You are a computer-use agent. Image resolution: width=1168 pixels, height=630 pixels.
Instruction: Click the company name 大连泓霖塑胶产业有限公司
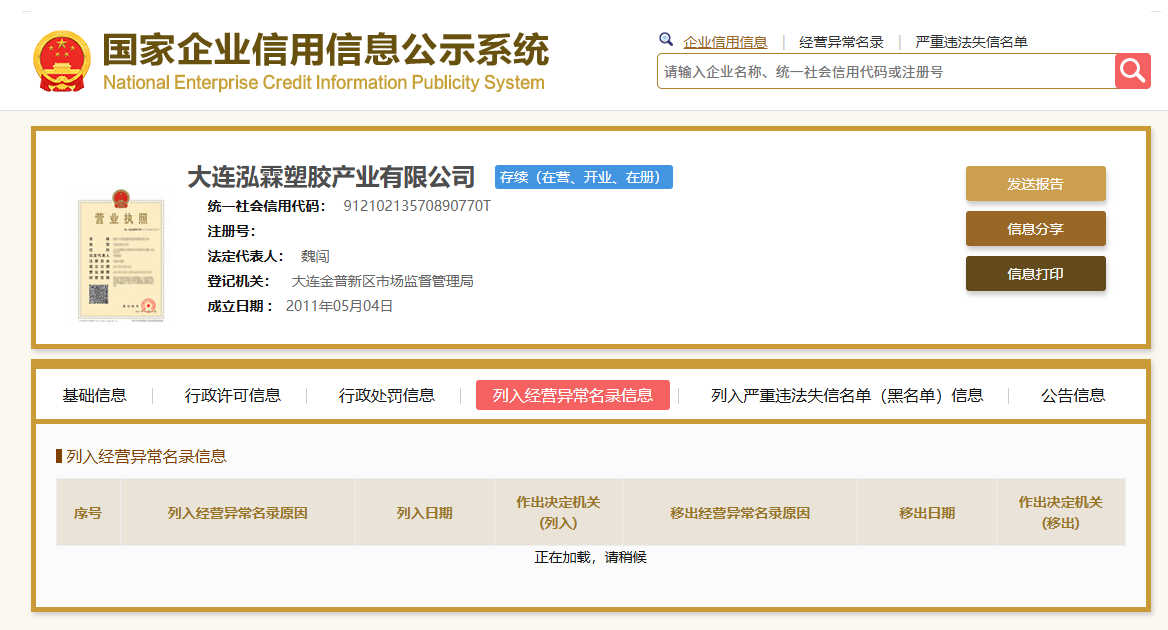coord(331,177)
